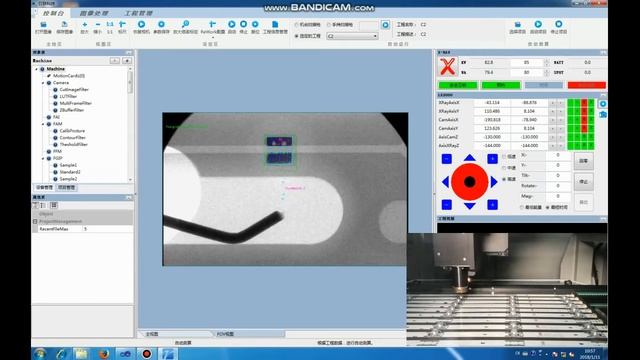Click the magnifier search icon in toolbar

(185, 24)
